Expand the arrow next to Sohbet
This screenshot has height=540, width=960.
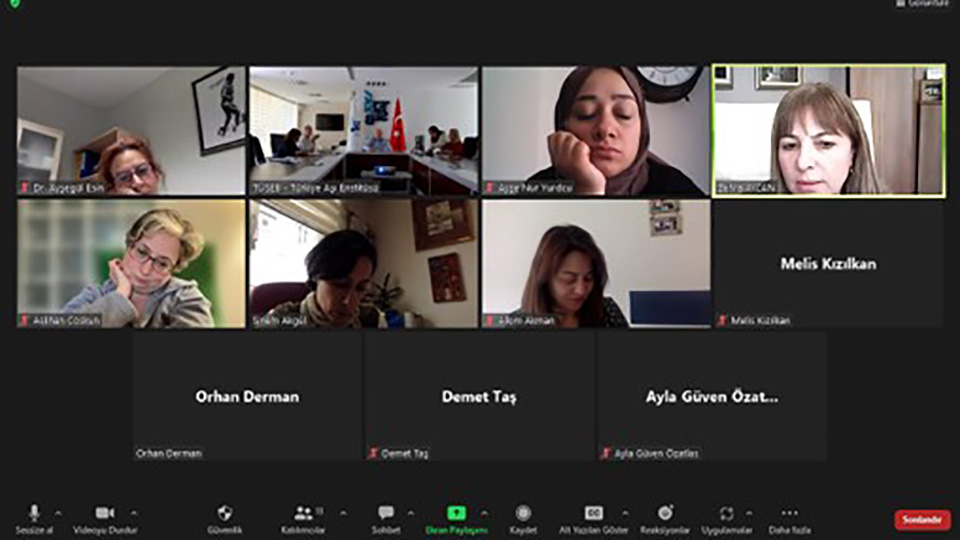pos(410,513)
